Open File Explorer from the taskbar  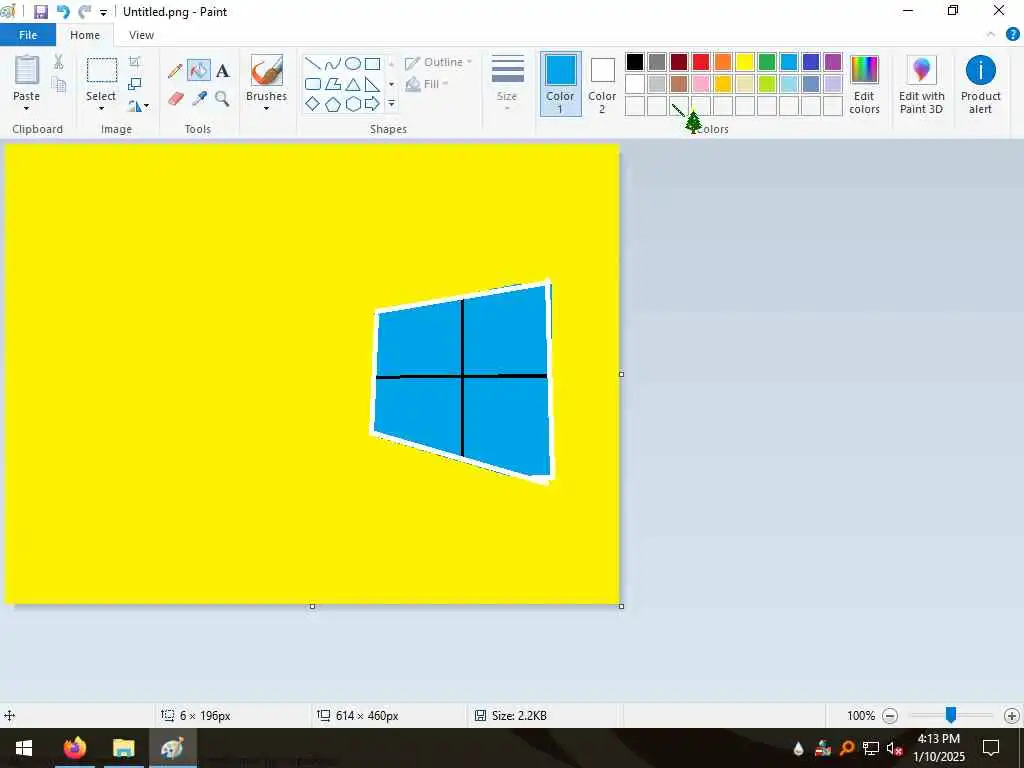(123, 748)
